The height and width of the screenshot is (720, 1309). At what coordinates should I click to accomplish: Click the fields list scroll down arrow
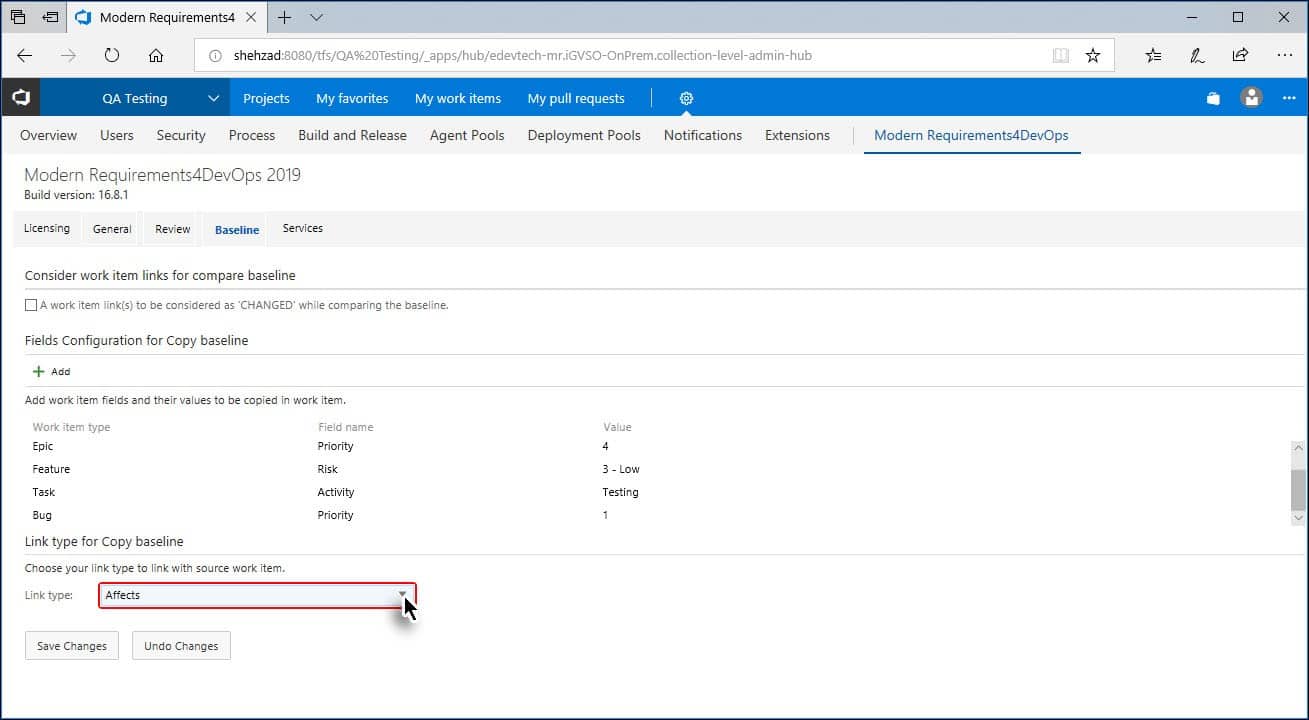[x=1298, y=518]
